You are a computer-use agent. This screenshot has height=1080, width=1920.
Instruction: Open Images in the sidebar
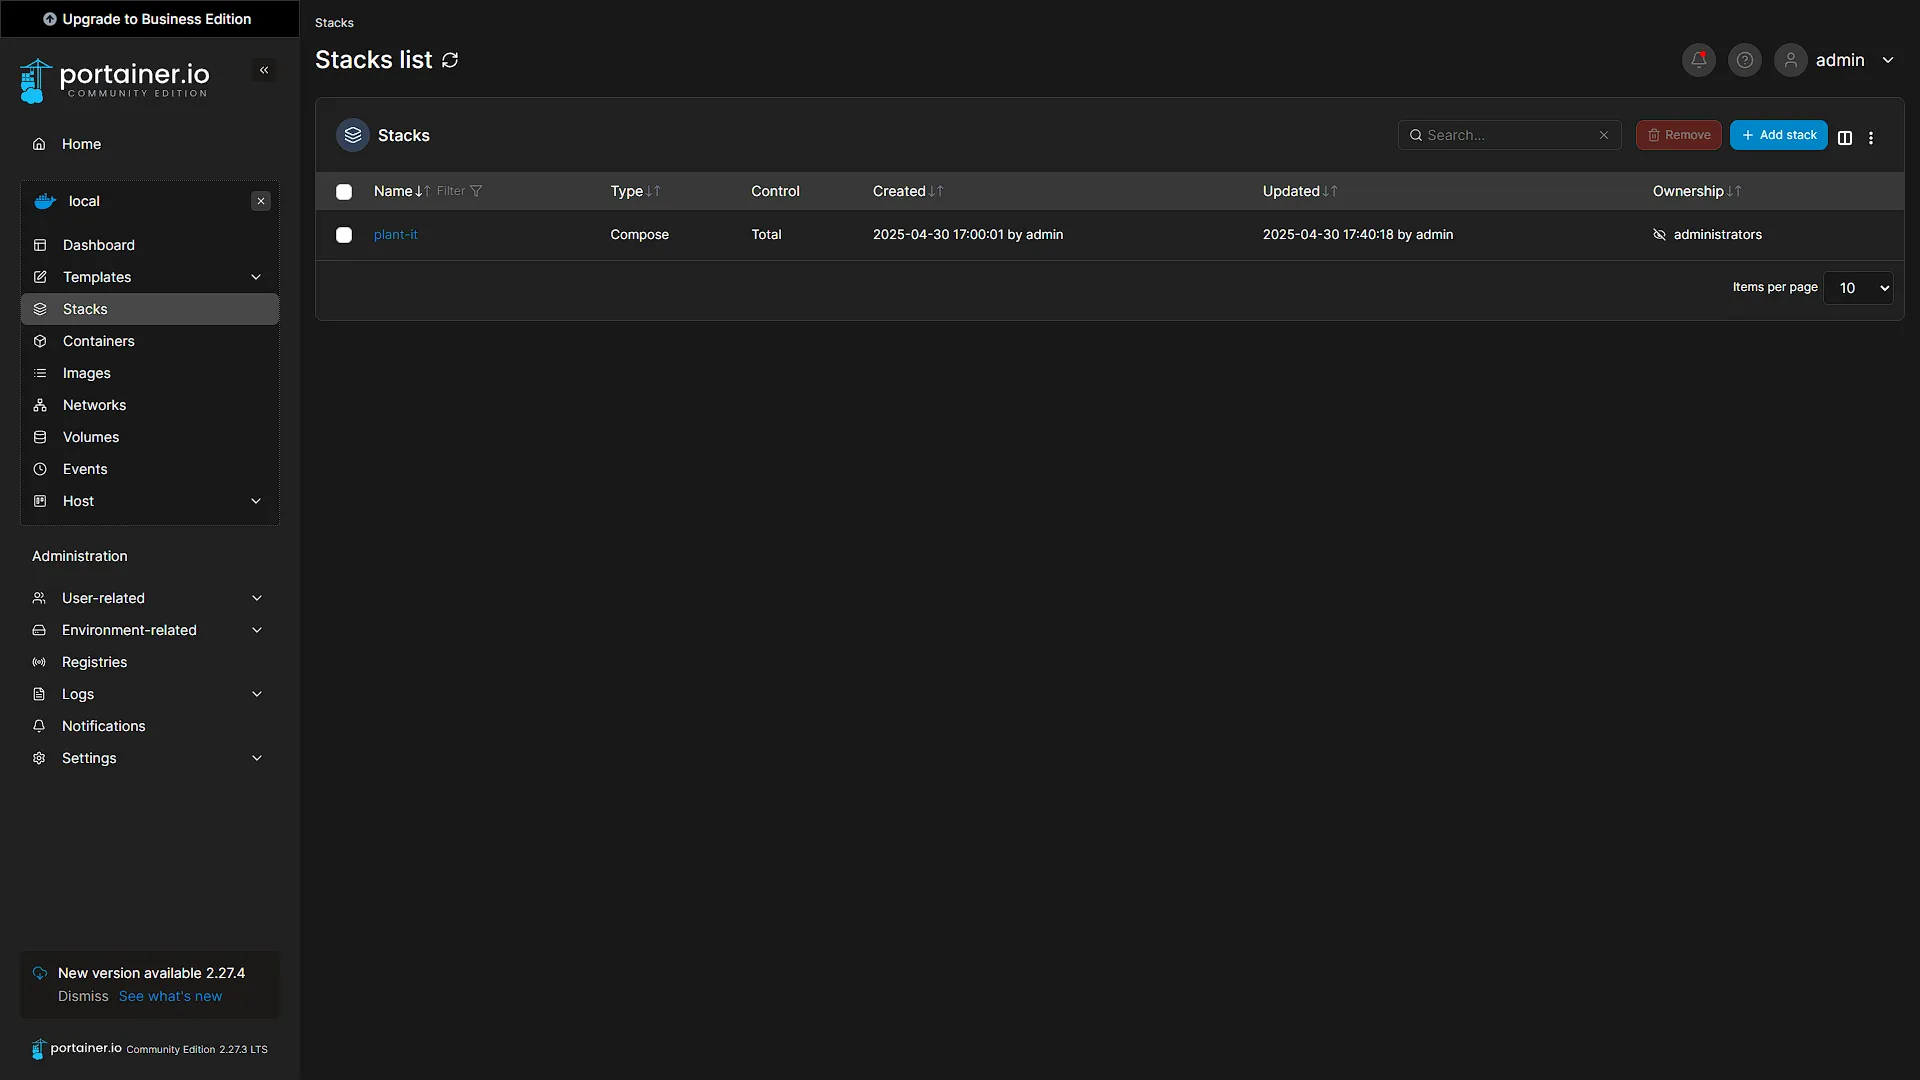pos(150,373)
